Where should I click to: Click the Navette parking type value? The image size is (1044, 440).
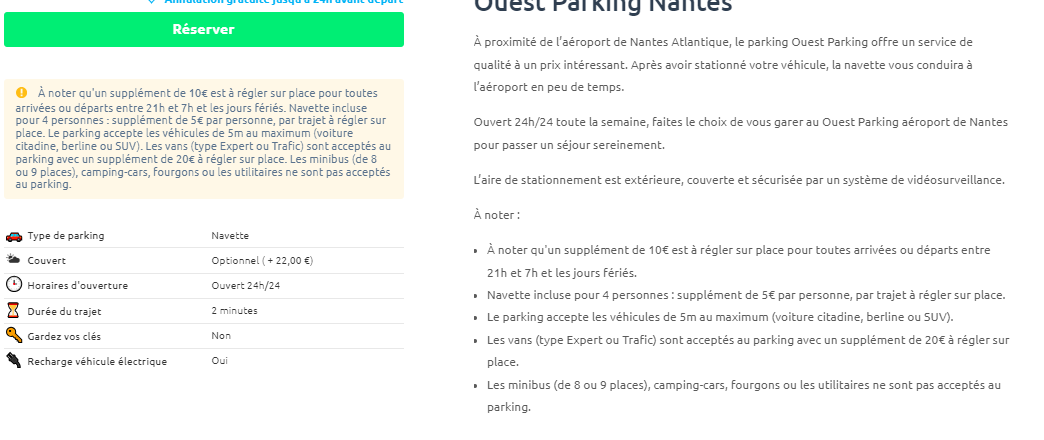230,236
